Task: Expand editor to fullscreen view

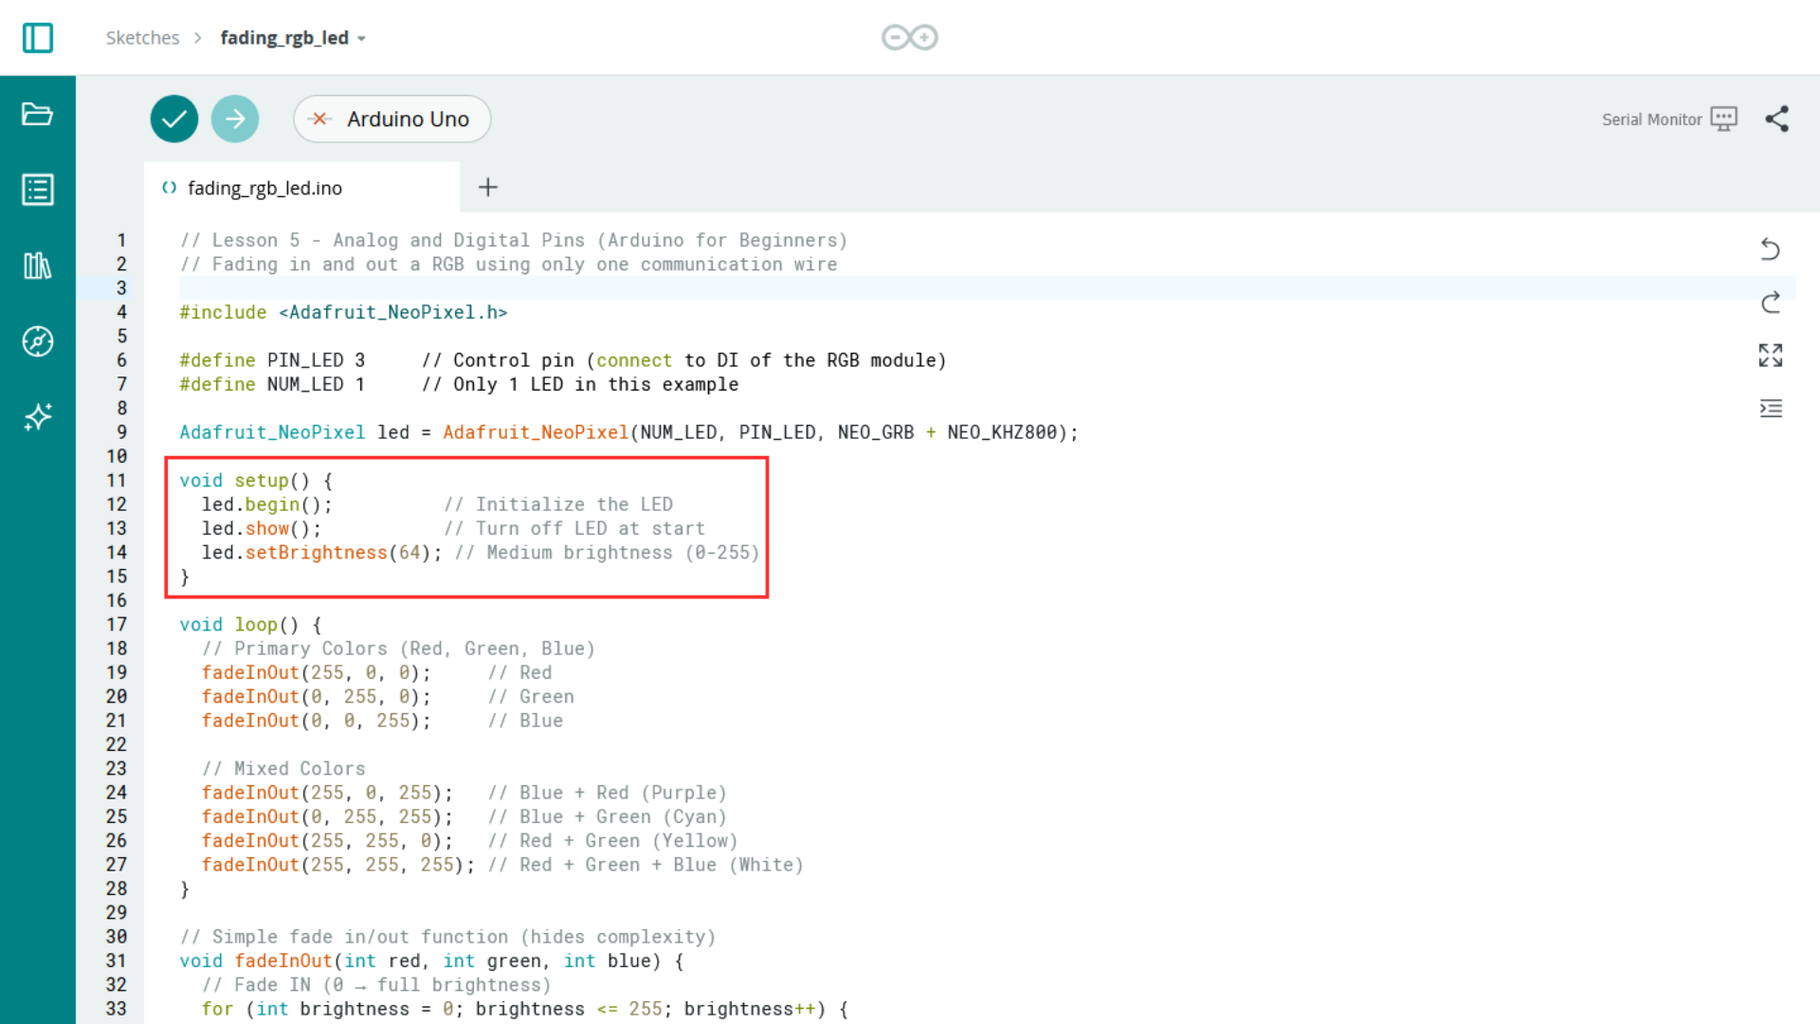Action: point(1770,355)
